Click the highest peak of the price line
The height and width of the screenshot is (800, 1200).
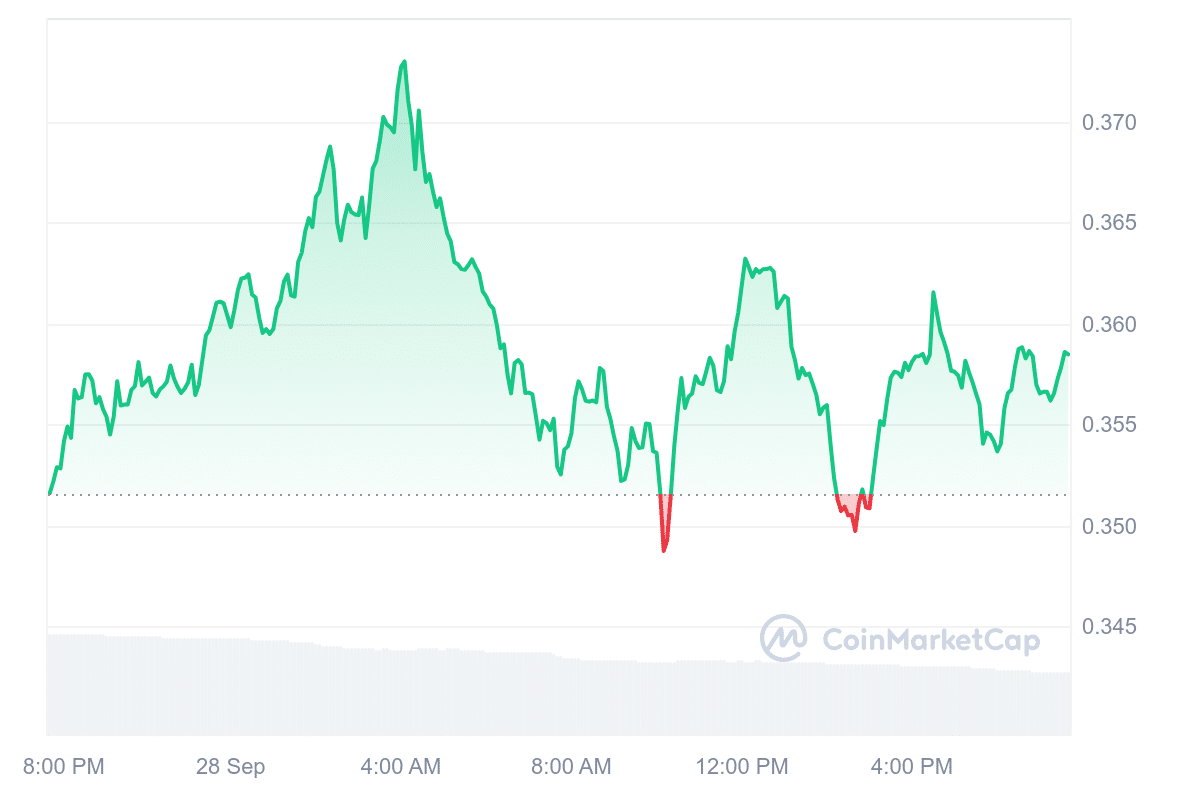404,62
